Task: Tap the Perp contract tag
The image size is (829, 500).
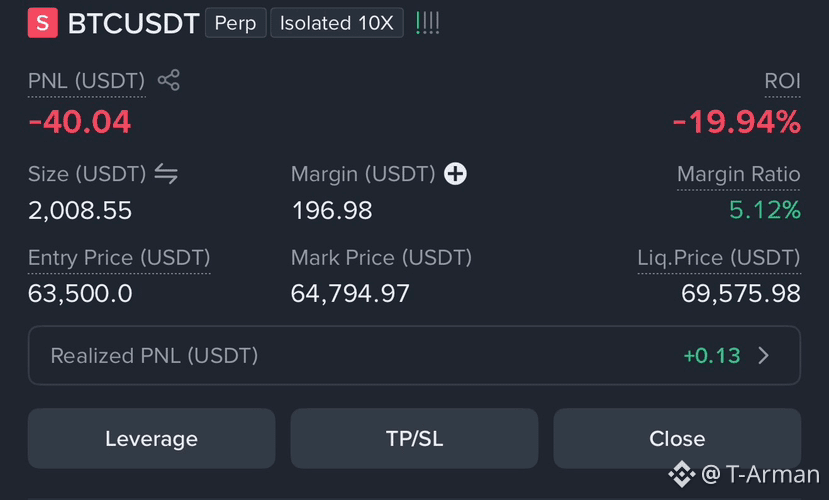Action: point(235,23)
